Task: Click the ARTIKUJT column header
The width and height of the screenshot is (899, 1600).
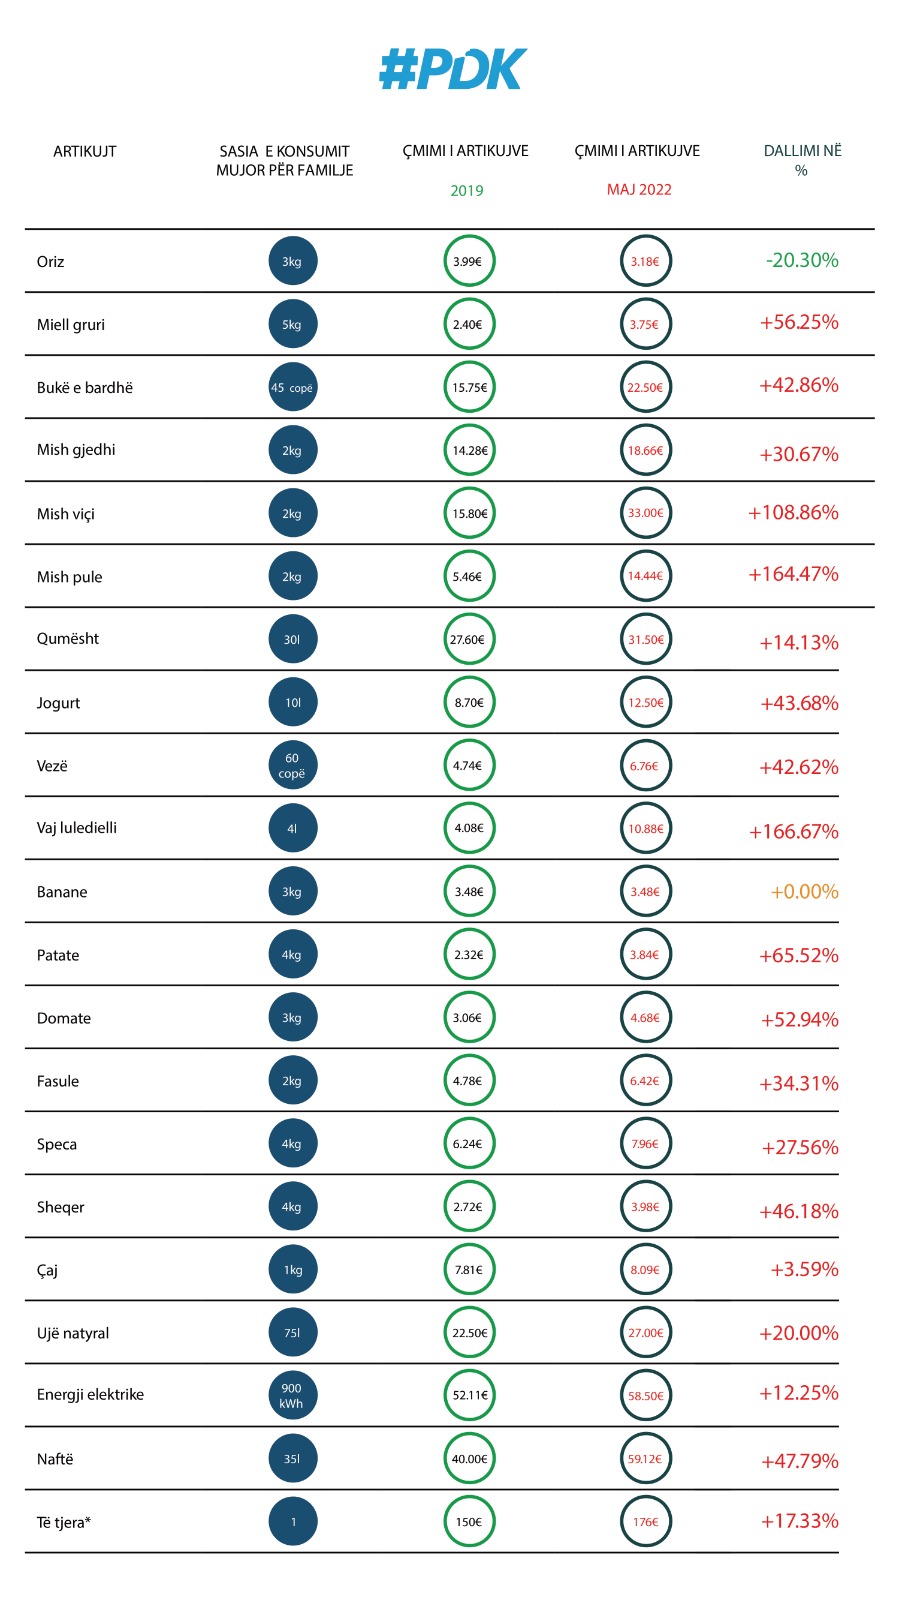Action: click(x=85, y=152)
